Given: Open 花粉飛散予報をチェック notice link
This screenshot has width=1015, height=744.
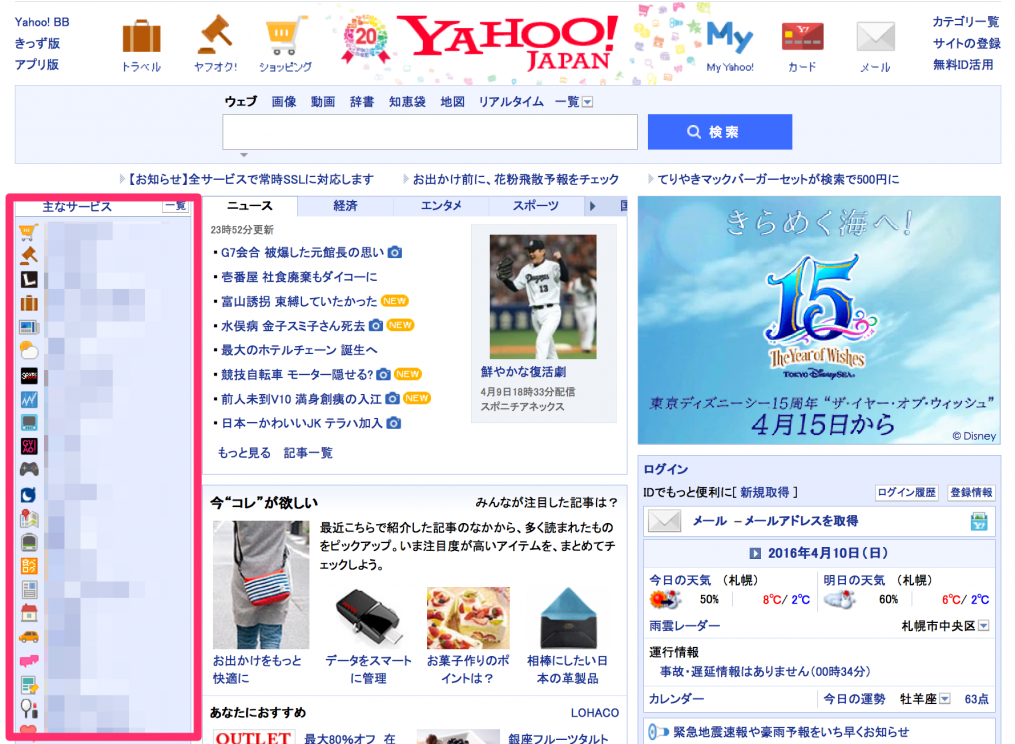Looking at the screenshot, I should [x=515, y=179].
